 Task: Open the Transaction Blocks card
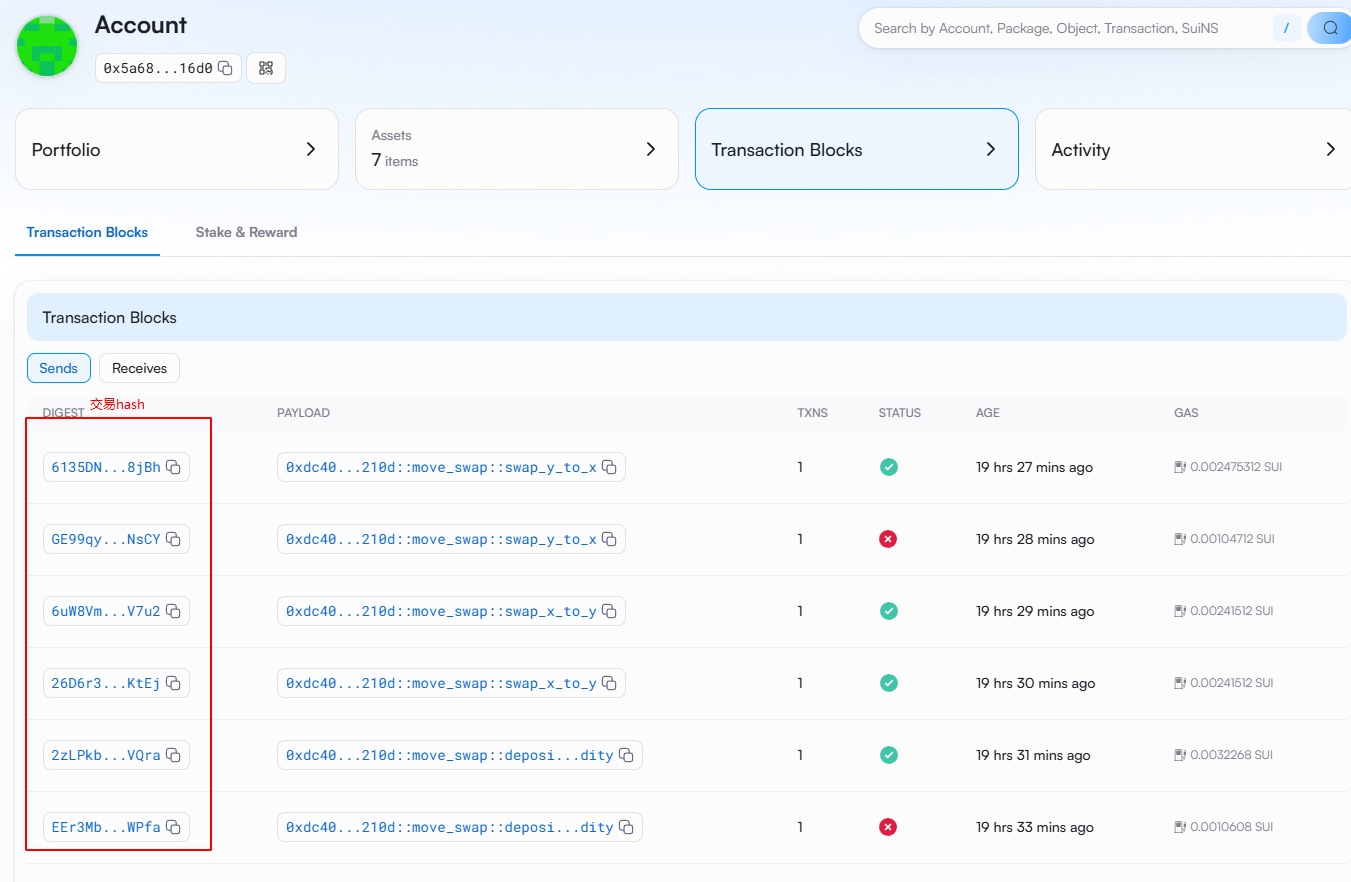click(x=857, y=149)
